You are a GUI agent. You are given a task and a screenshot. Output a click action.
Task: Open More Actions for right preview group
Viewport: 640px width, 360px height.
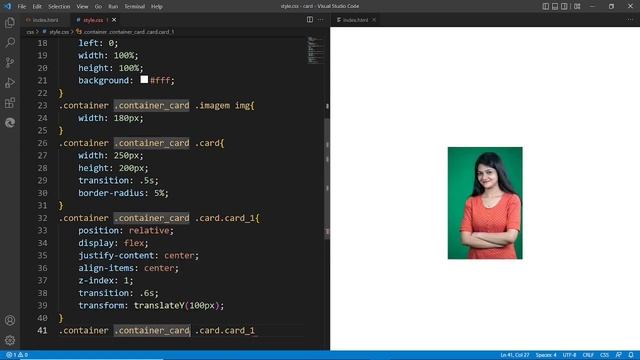pyautogui.click(x=630, y=20)
